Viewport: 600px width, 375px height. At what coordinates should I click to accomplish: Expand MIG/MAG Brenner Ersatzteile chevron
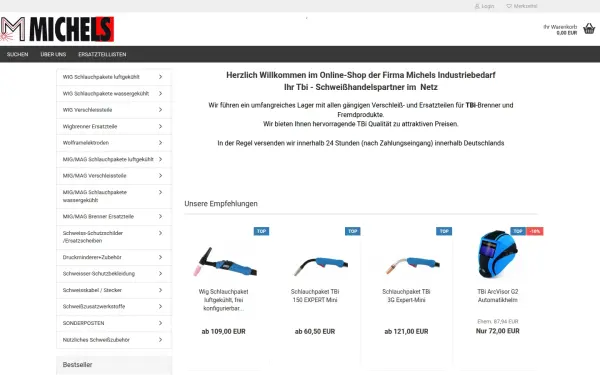(160, 217)
